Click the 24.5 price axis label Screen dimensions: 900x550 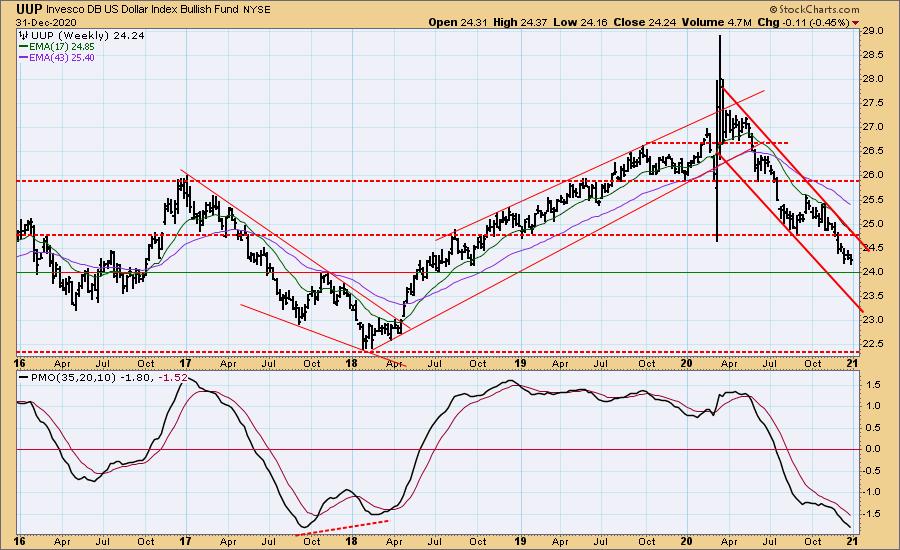click(872, 248)
